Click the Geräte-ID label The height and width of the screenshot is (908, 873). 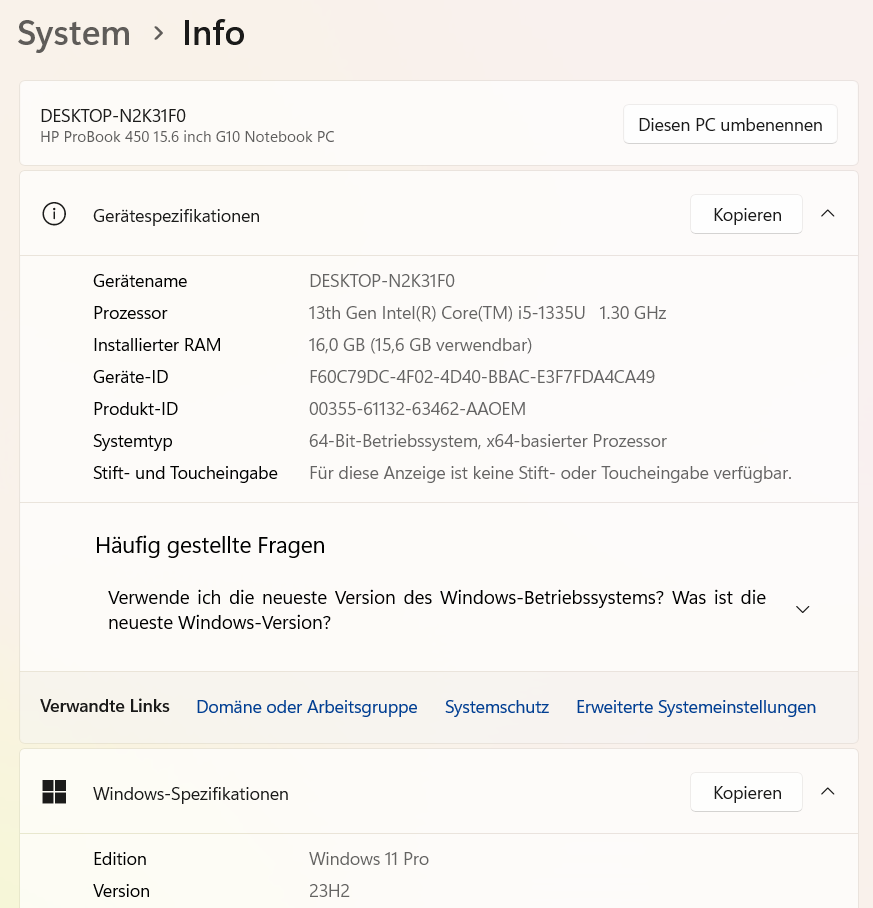pyautogui.click(x=131, y=377)
